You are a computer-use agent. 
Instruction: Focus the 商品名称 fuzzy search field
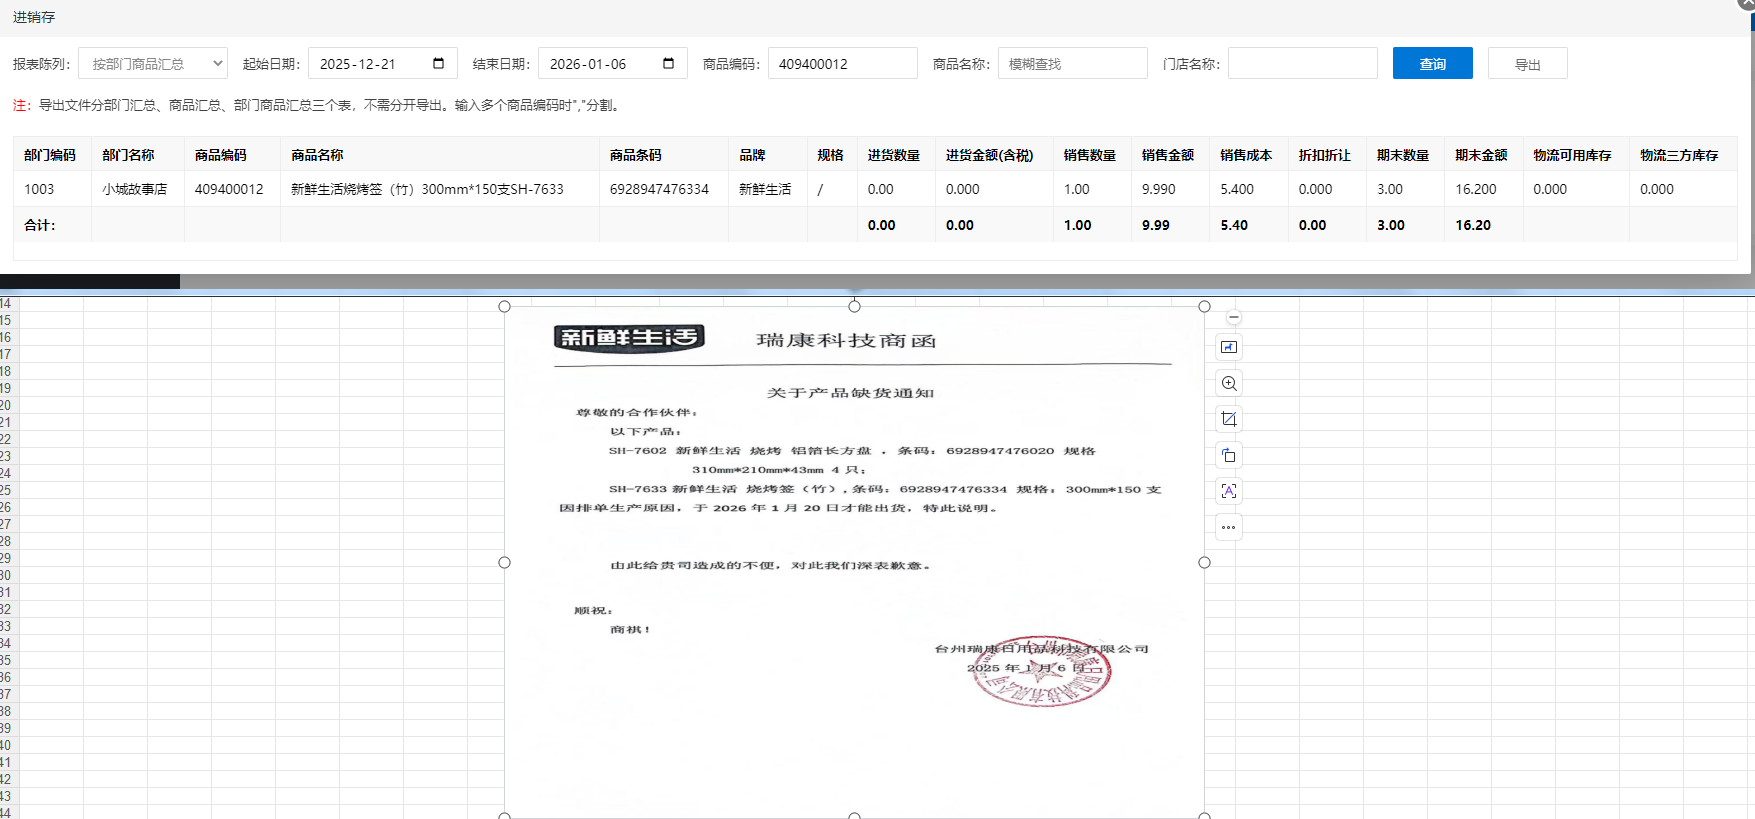(1072, 63)
